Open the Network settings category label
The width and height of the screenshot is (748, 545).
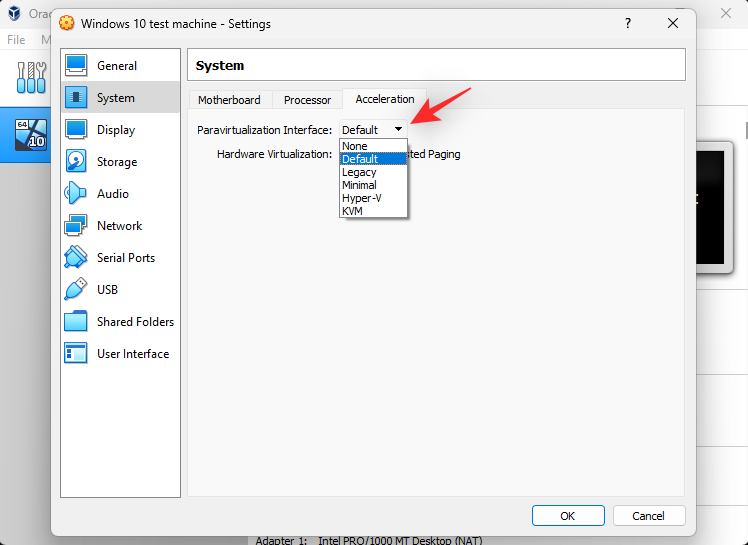coord(119,226)
